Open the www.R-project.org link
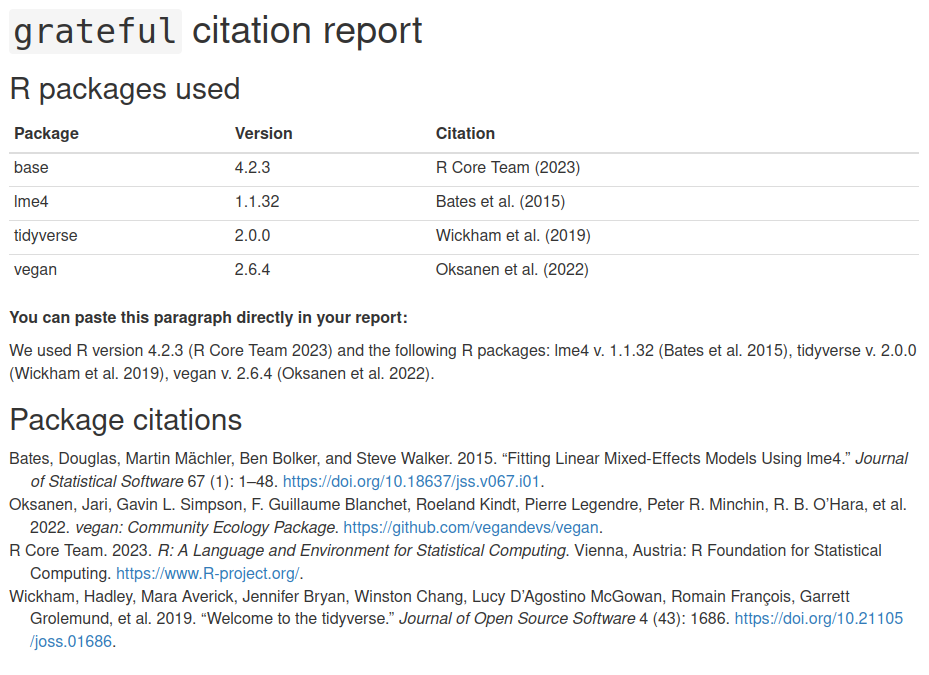Image resolution: width=929 pixels, height=675 pixels. point(207,573)
